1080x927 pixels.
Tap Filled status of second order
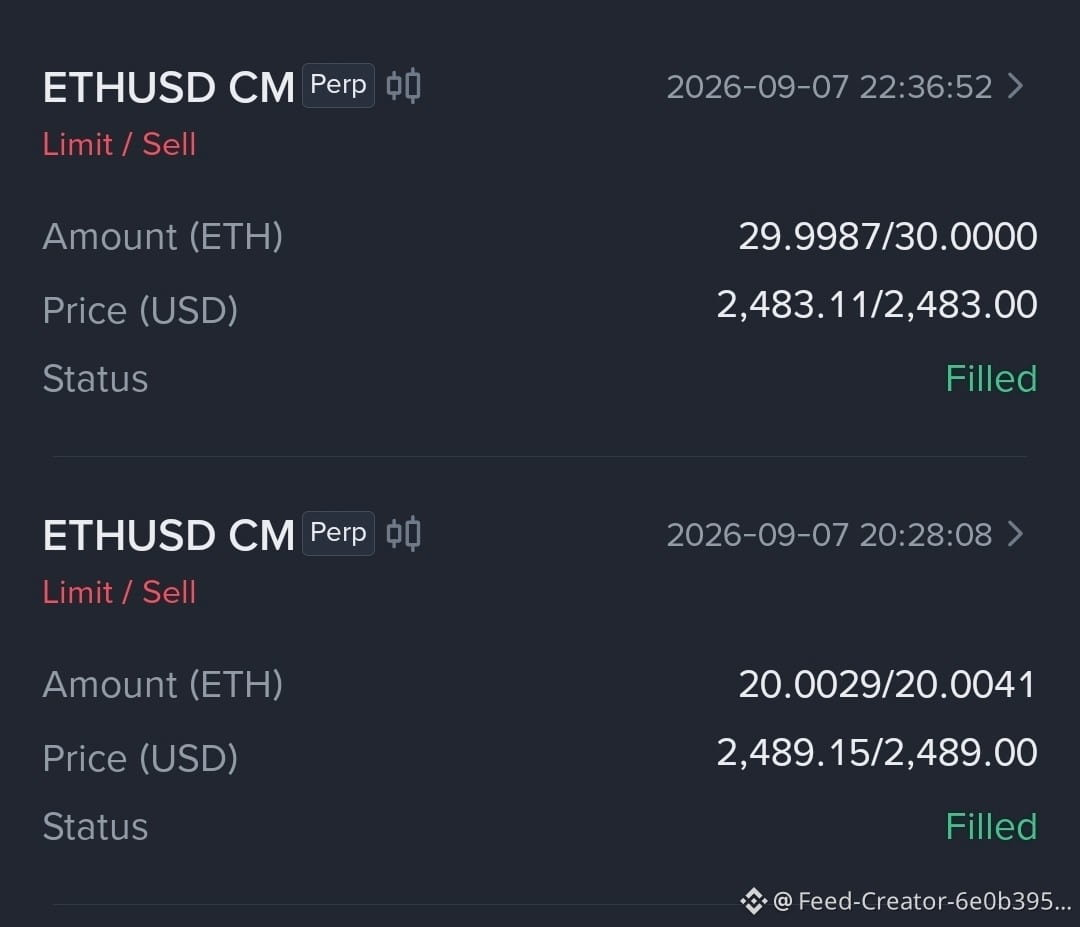tap(991, 826)
